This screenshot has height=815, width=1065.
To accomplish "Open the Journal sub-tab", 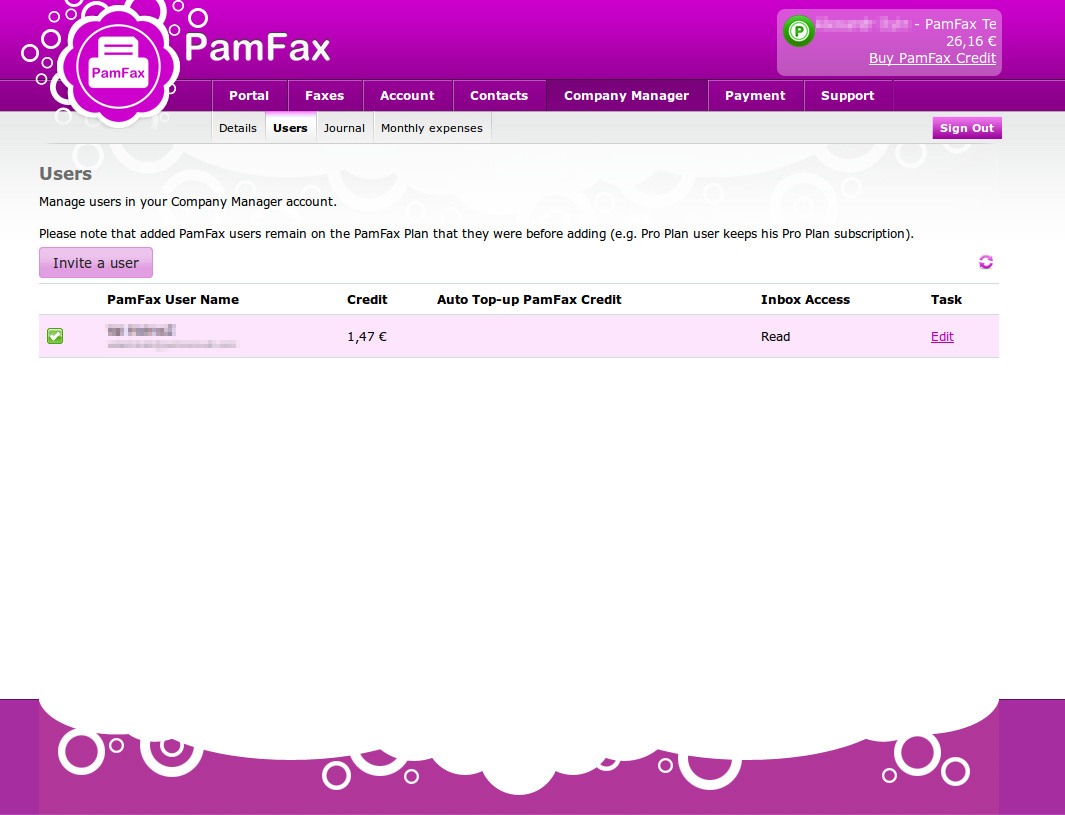I will [344, 127].
